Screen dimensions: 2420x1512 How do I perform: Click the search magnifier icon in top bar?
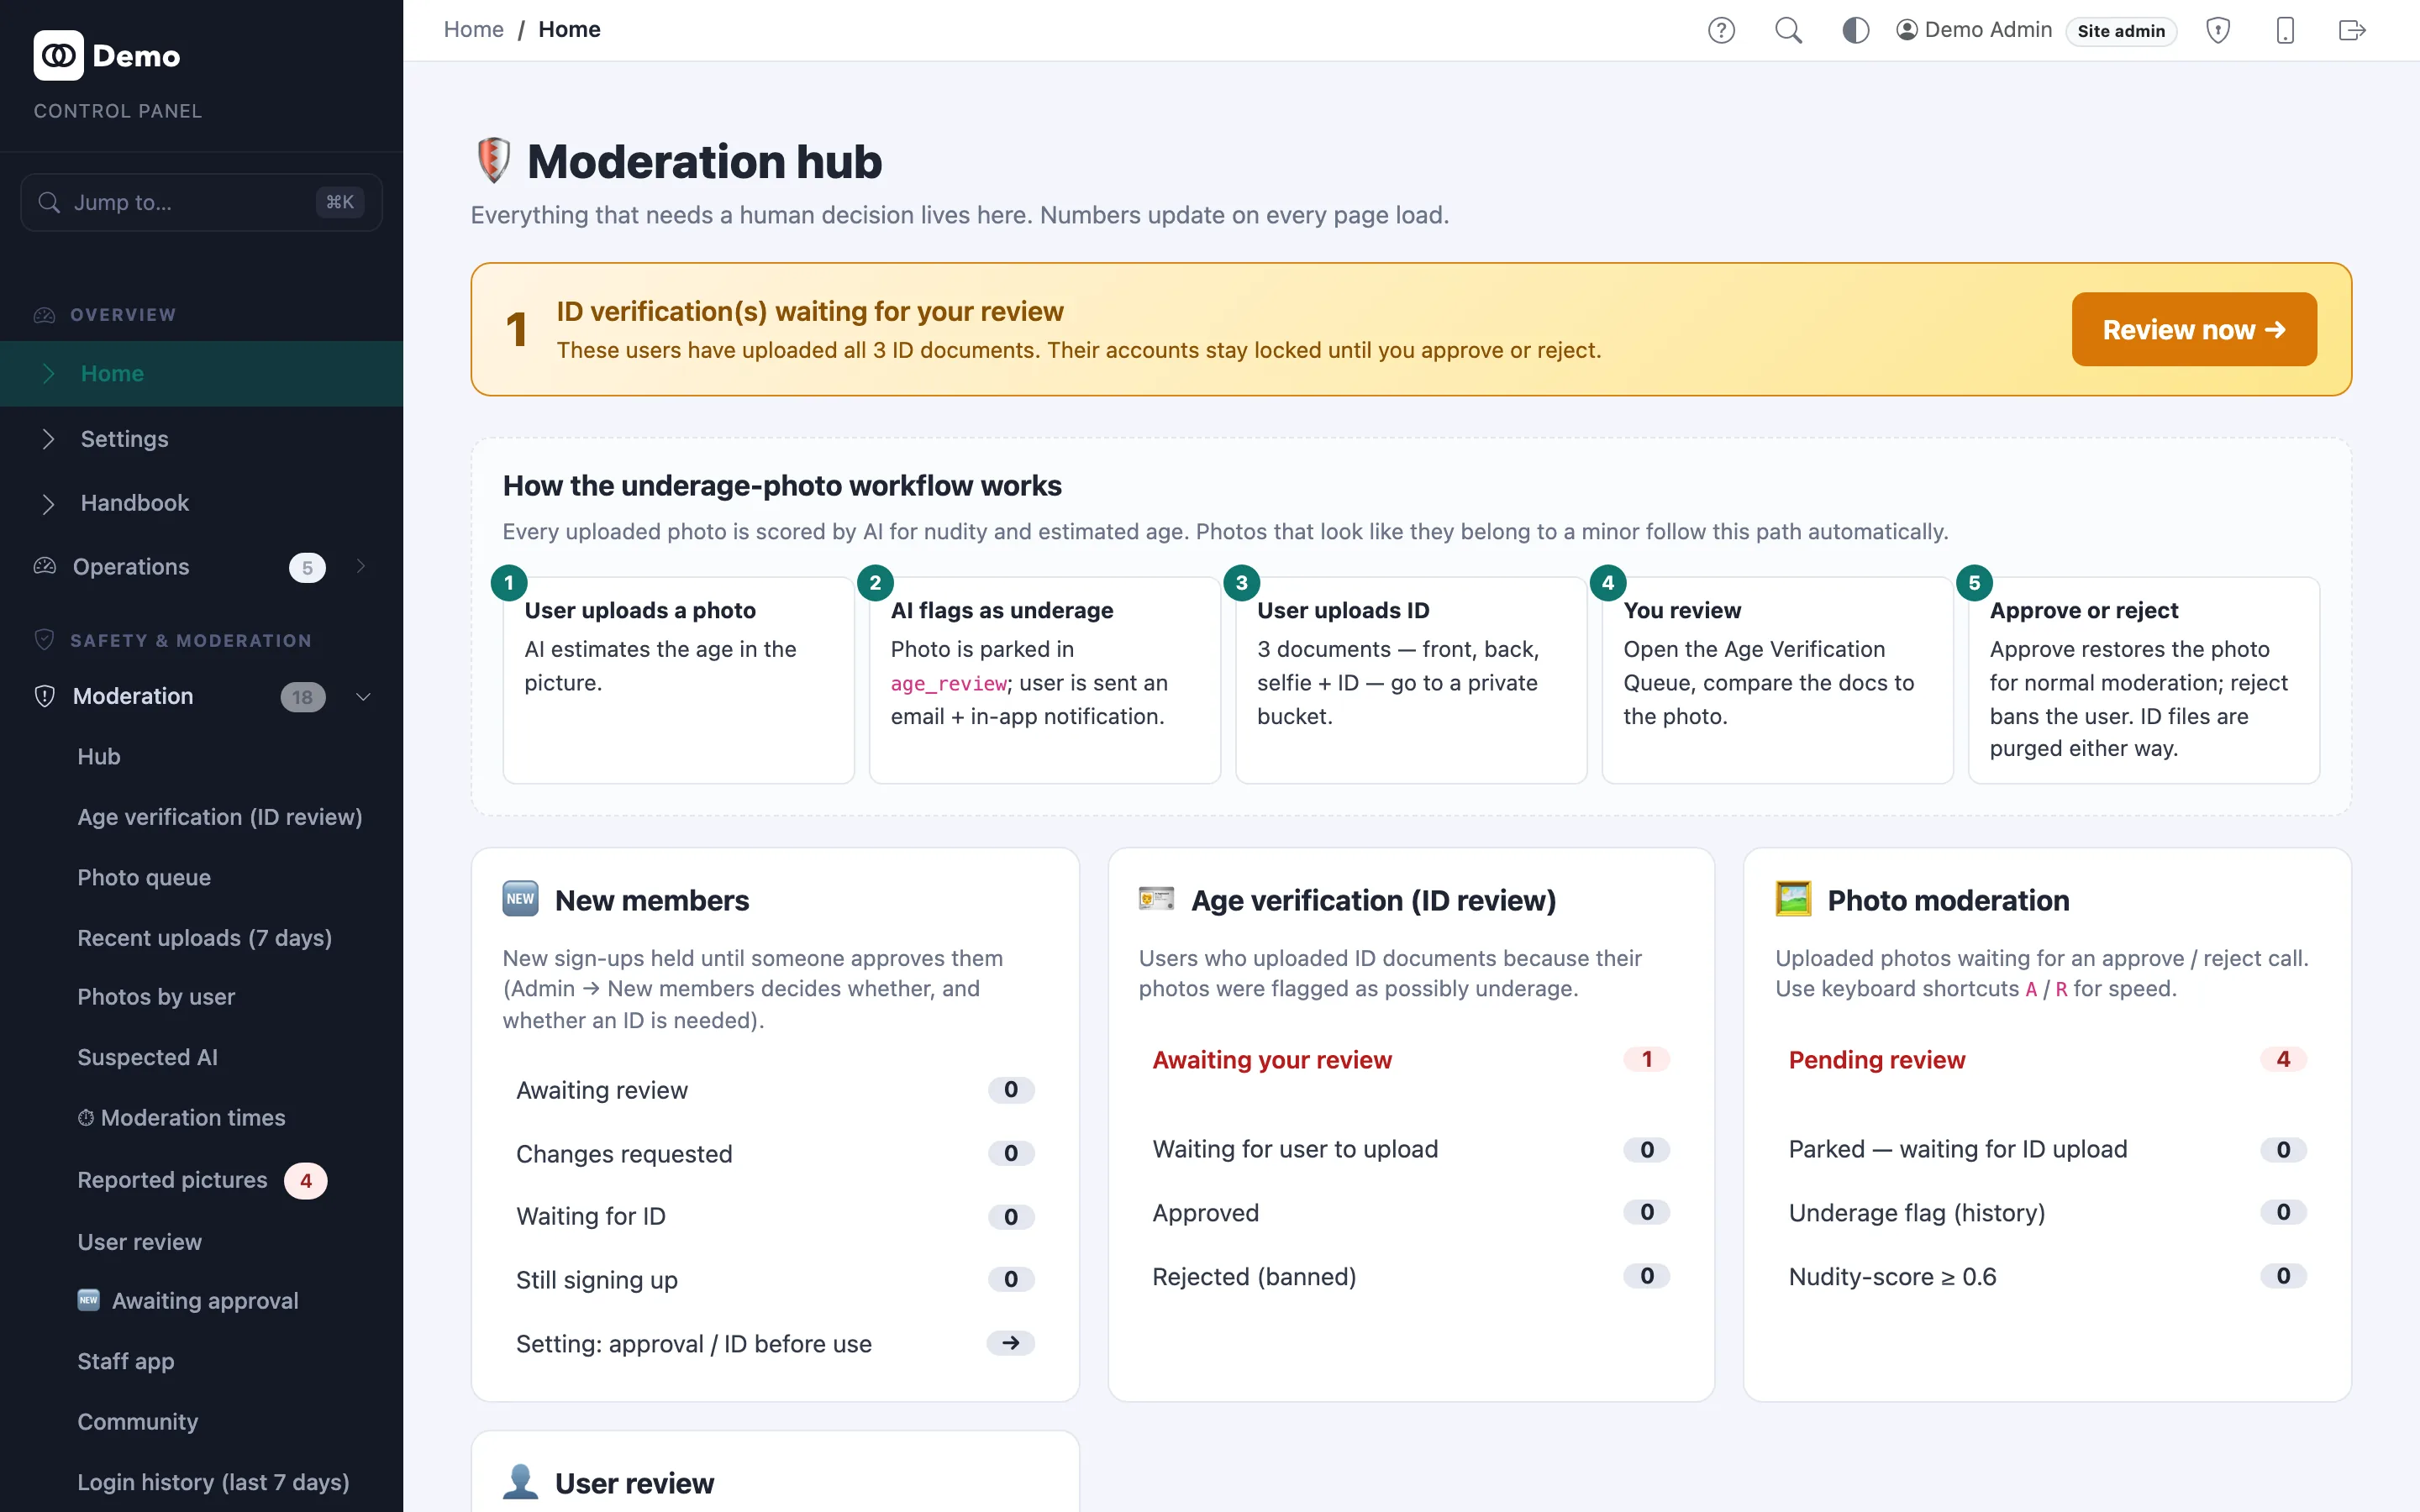(x=1788, y=30)
